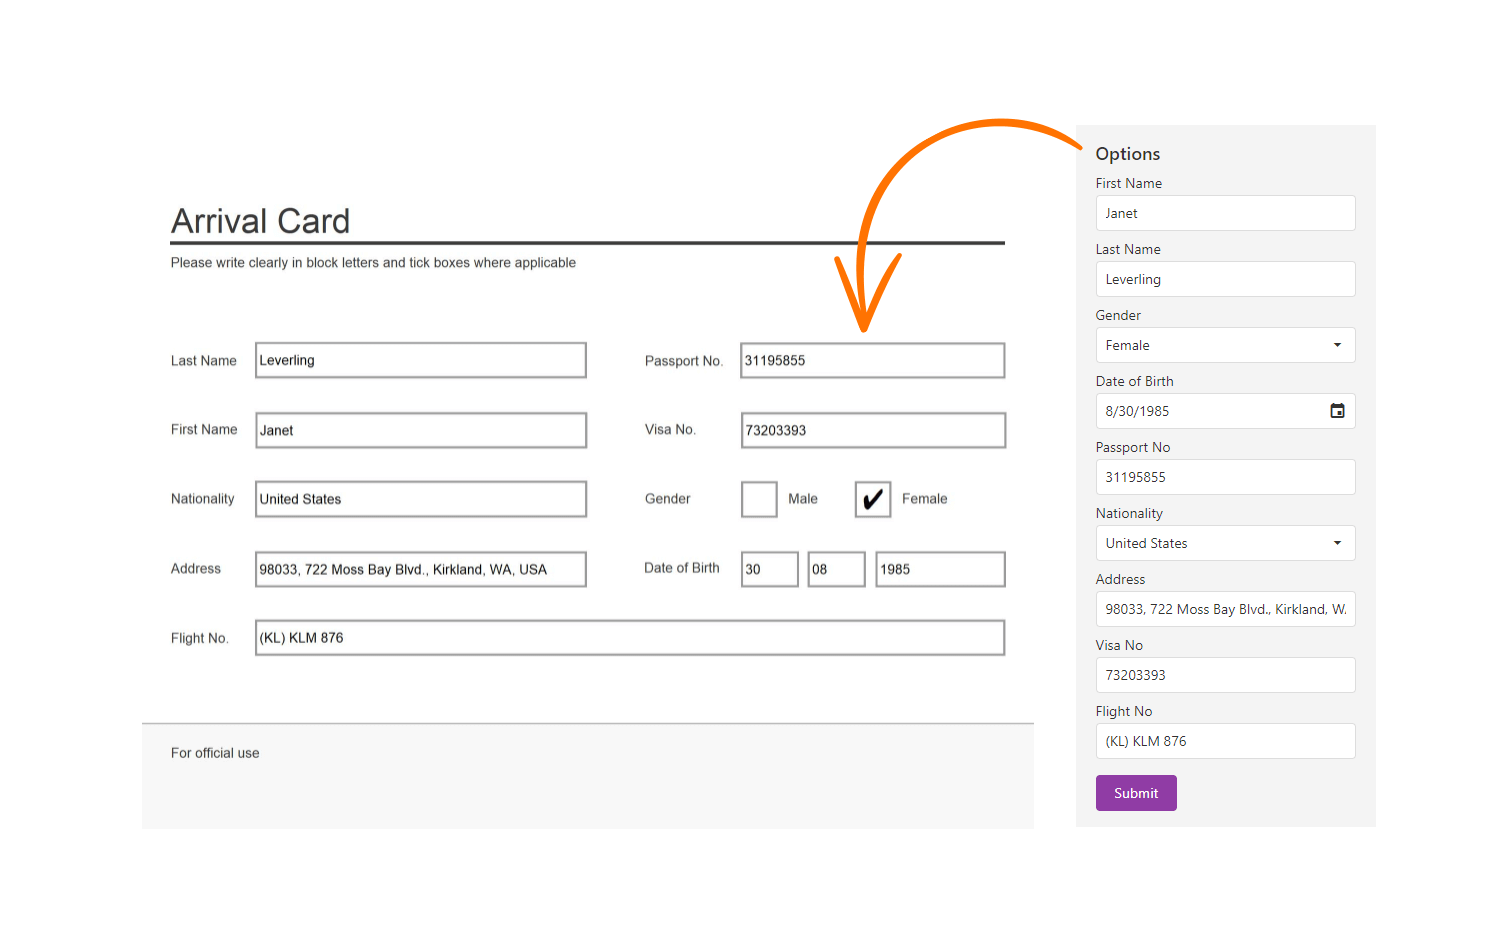The height and width of the screenshot is (952, 1500).
Task: Click the Date of Birth field in Options
Action: pos(1210,411)
